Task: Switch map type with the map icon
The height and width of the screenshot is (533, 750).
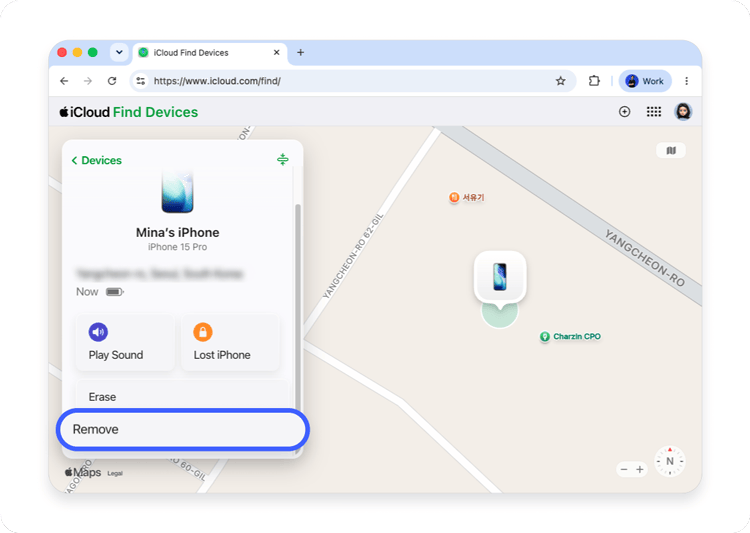Action: click(671, 151)
